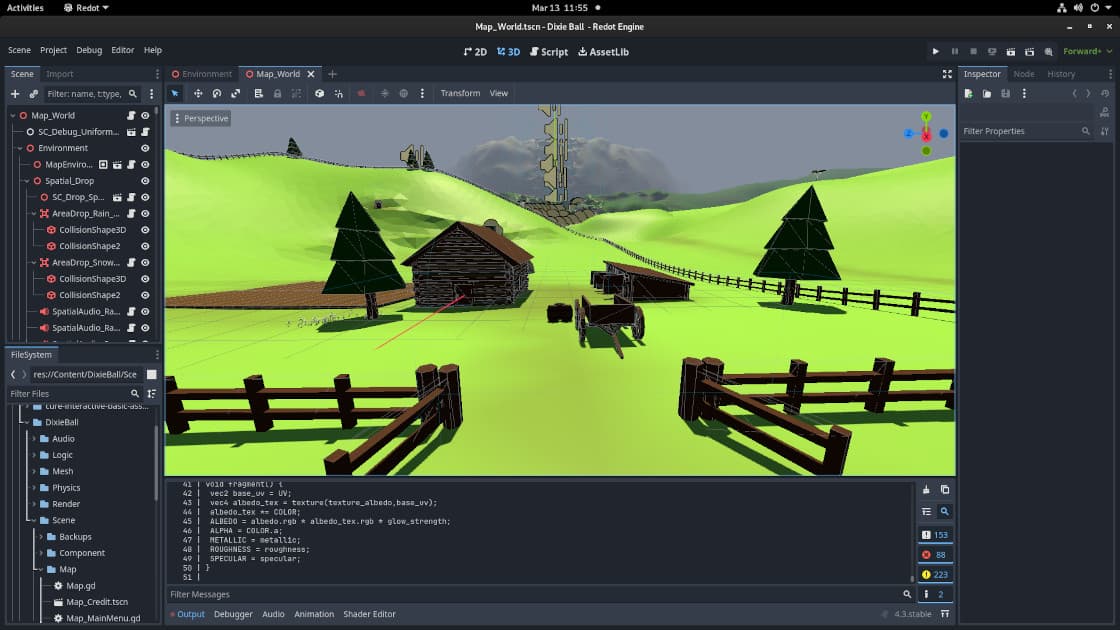Toggle the error messages filter showing 88
The width and height of the screenshot is (1120, 630).
935,554
